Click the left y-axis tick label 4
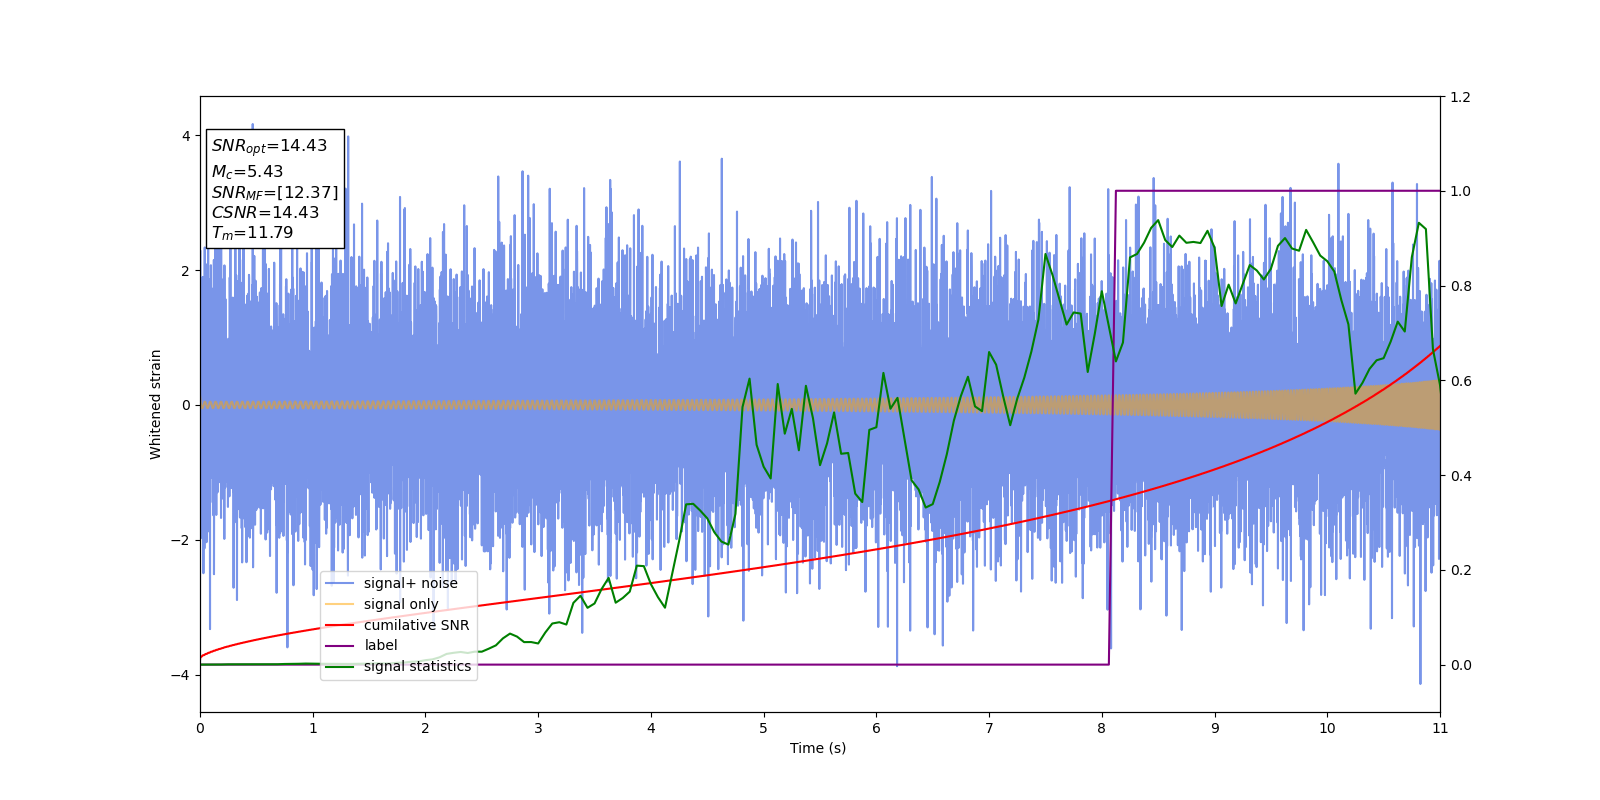This screenshot has height=800, width=1600. (186, 136)
